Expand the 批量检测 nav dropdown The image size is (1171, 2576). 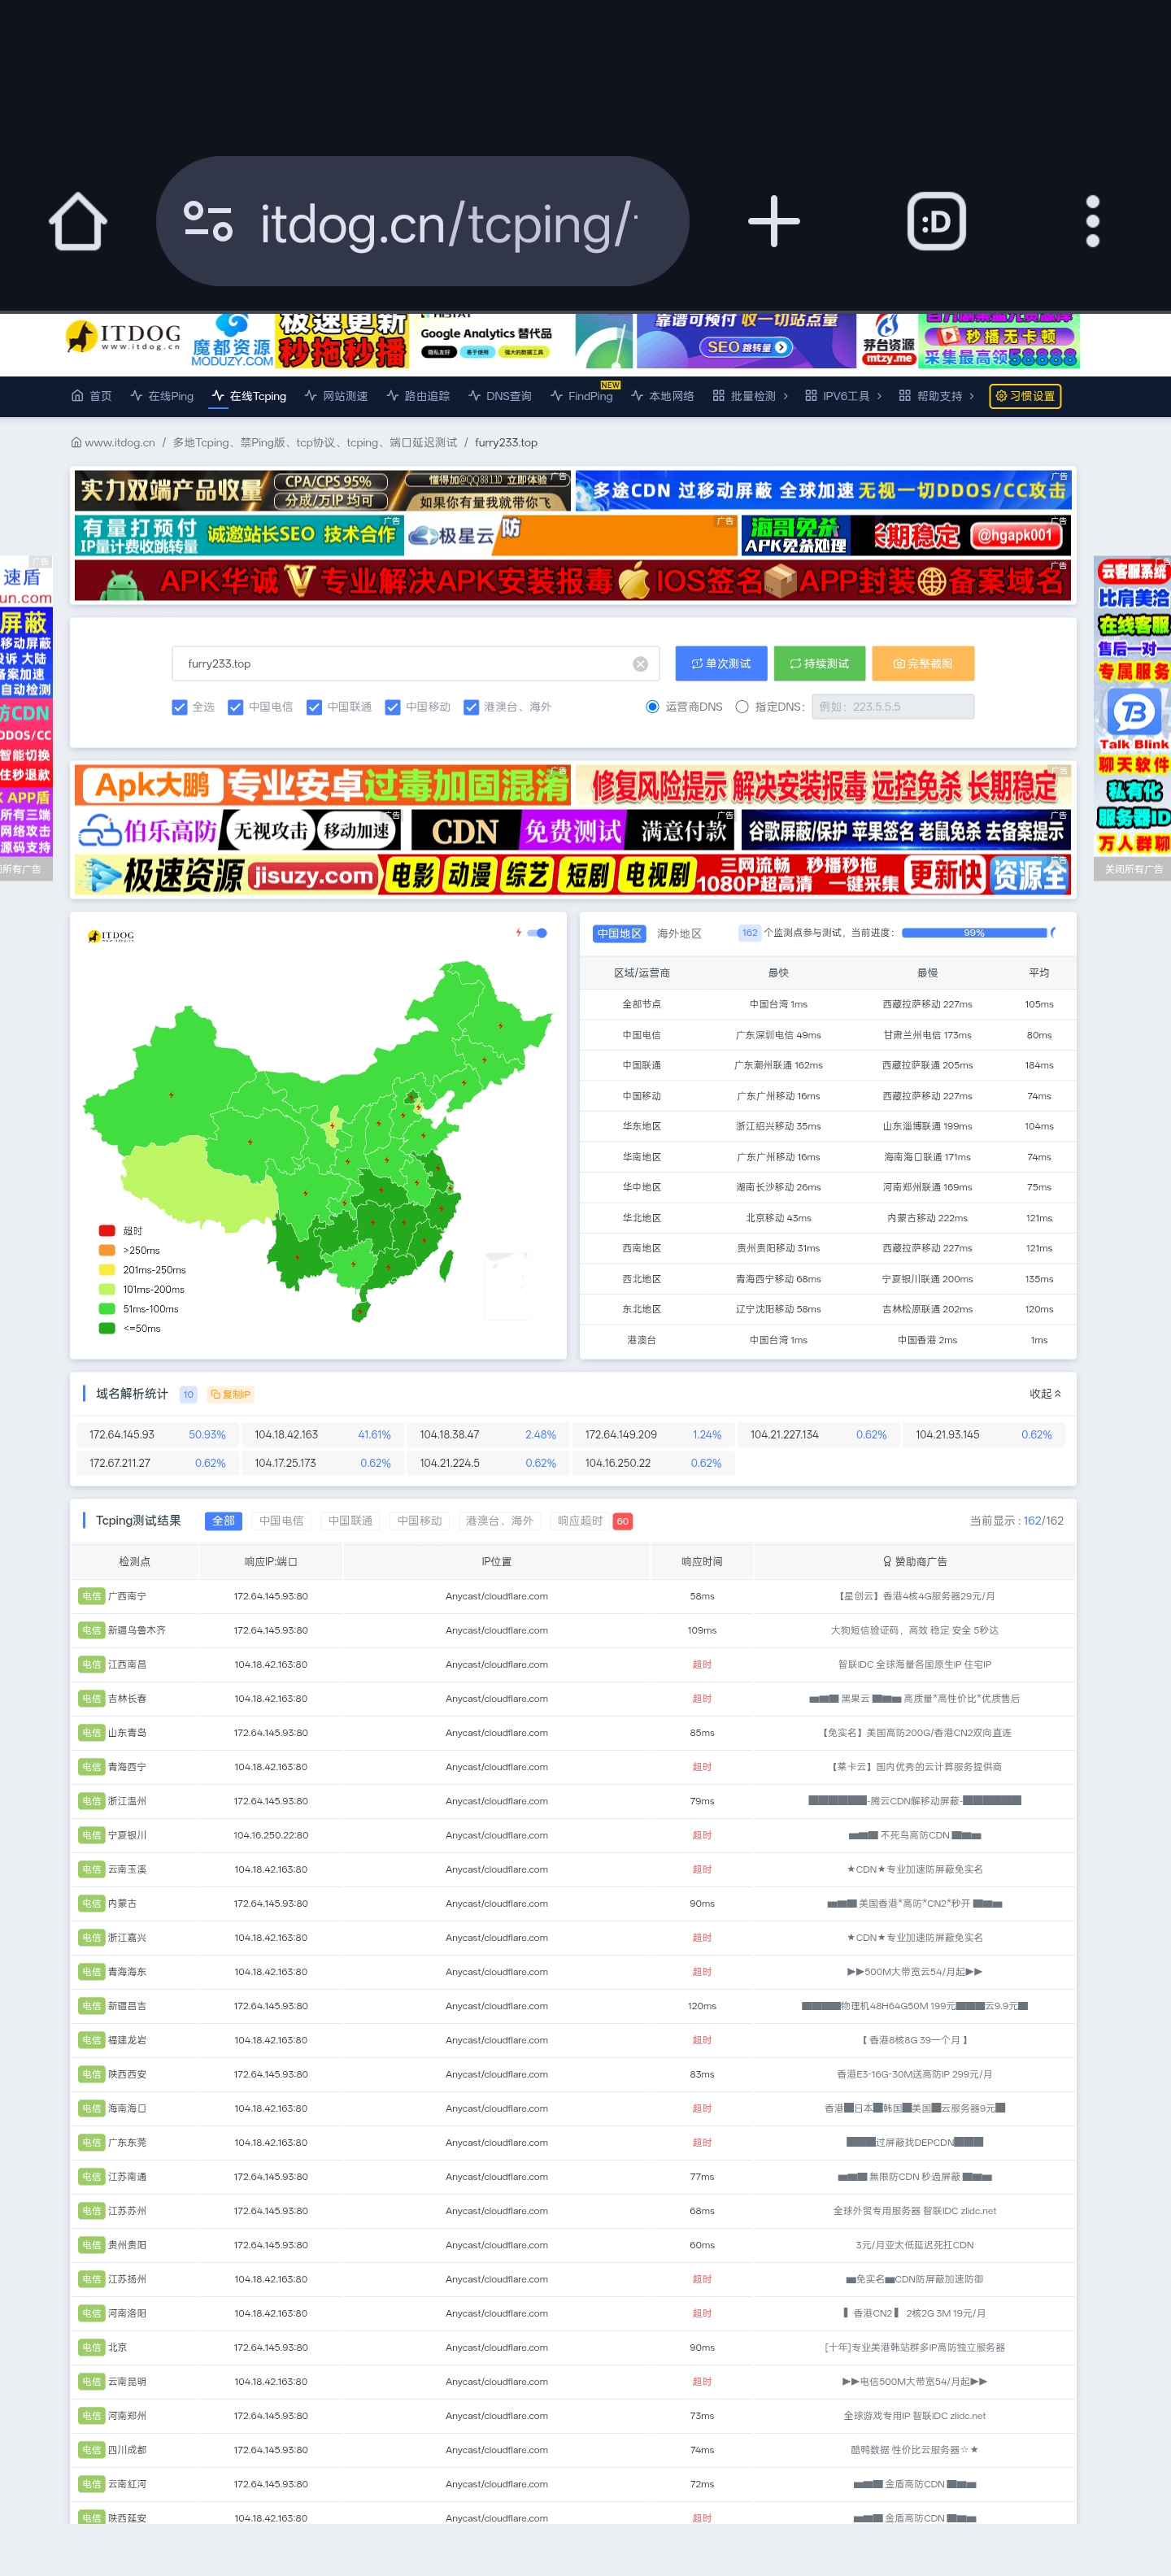(x=750, y=396)
